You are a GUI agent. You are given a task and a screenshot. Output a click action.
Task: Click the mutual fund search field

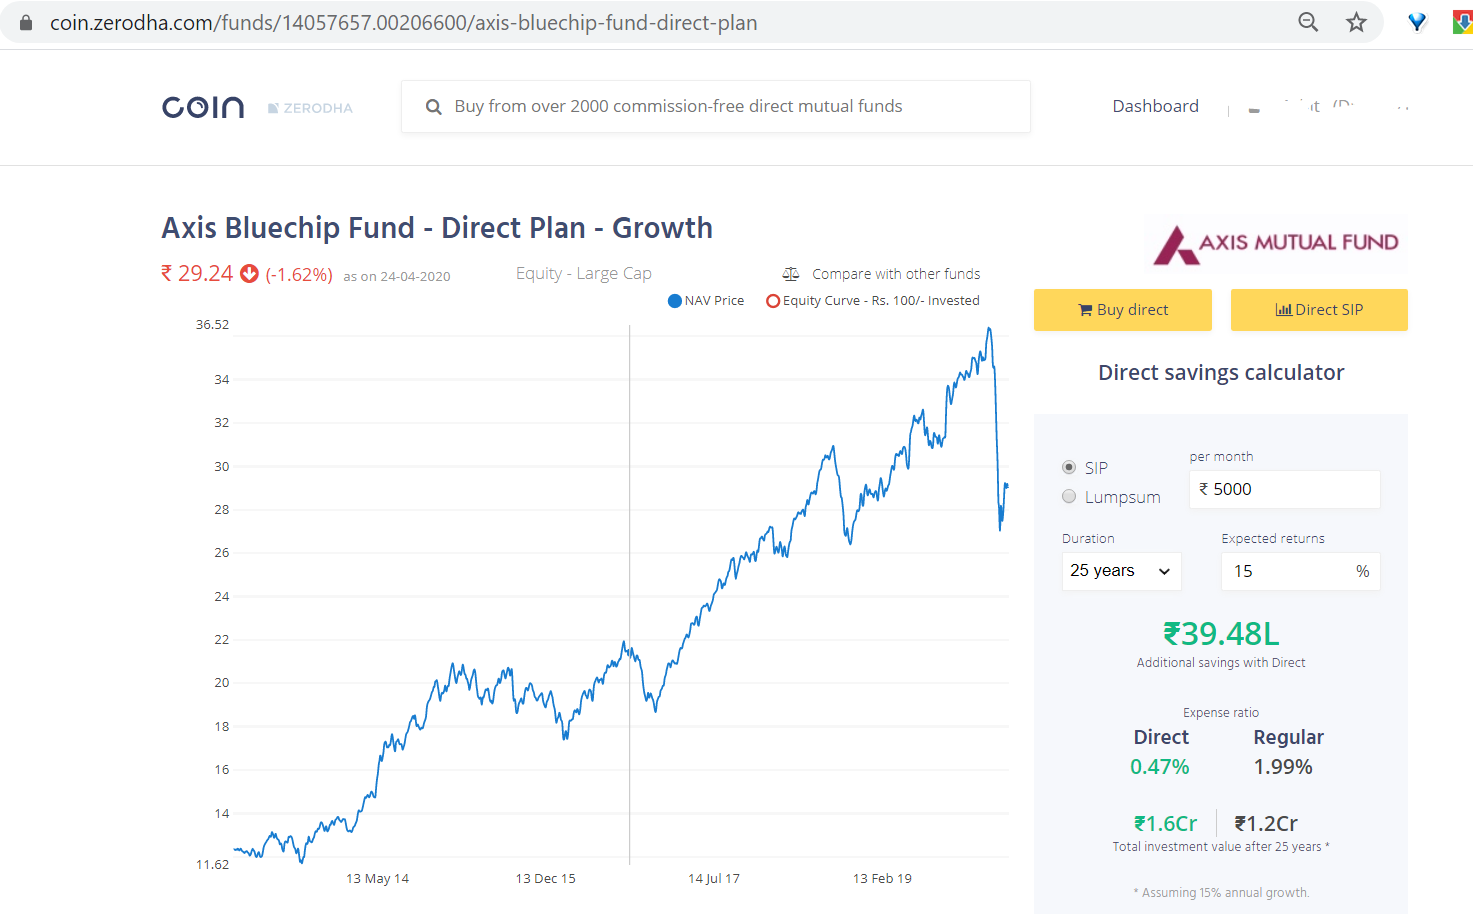(x=716, y=107)
